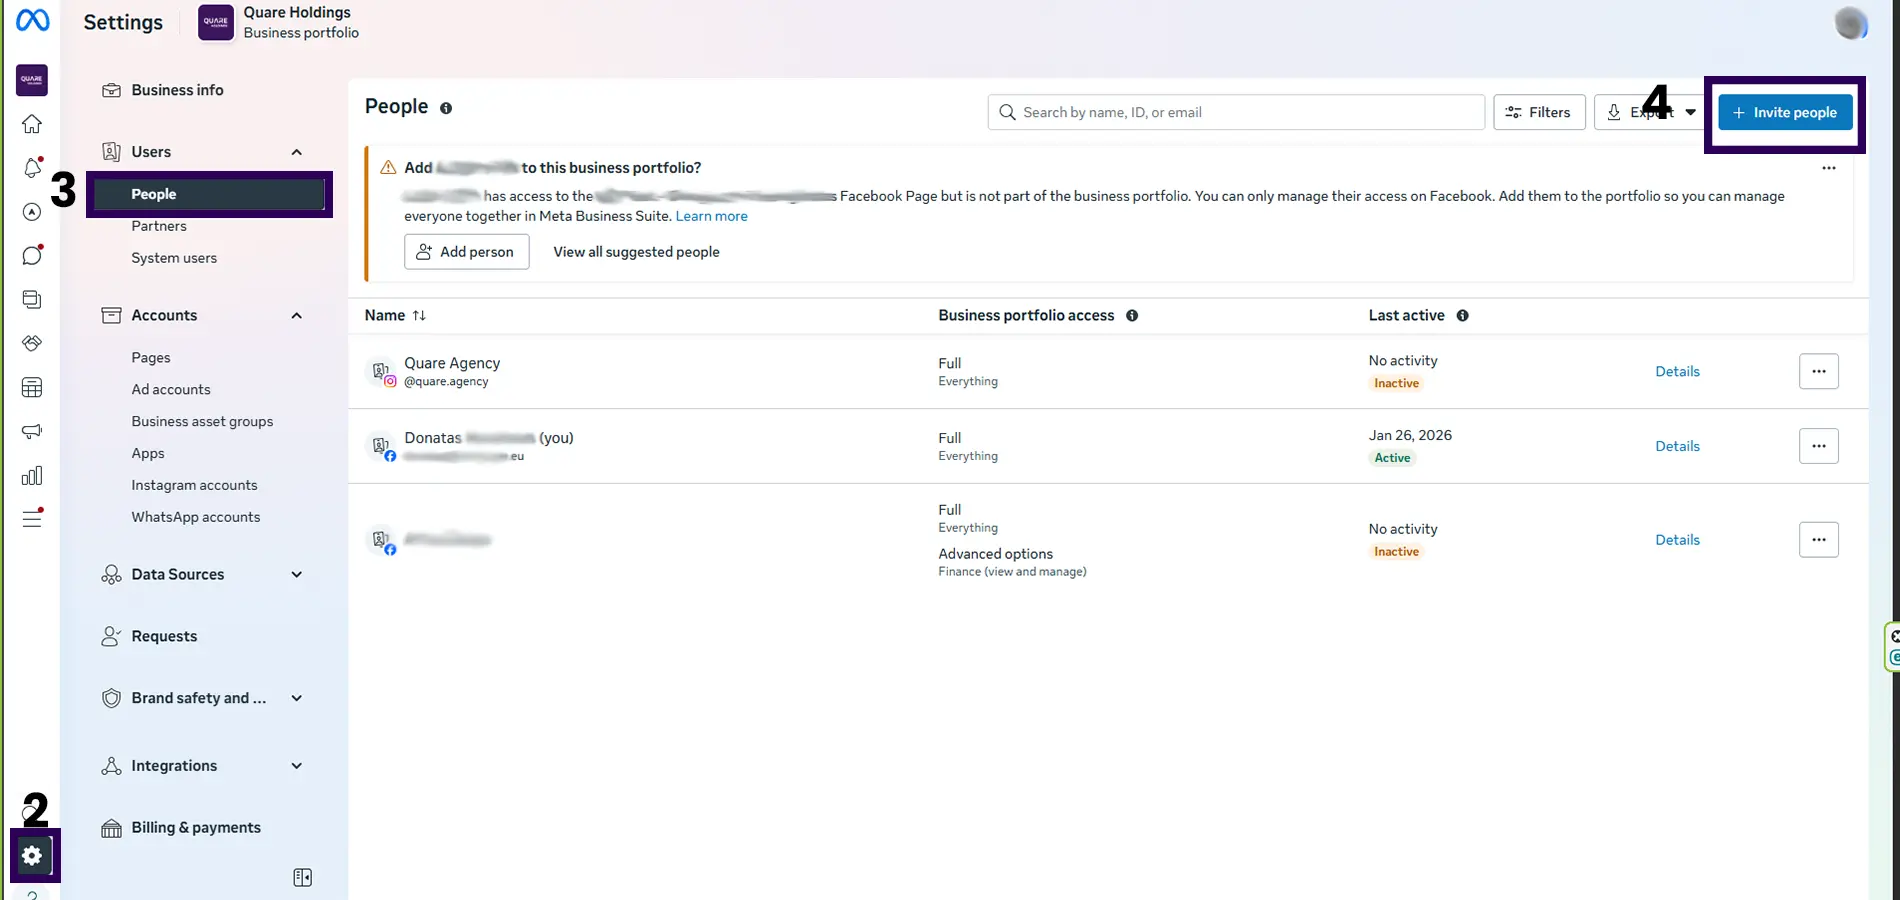
Task: Expand the Data Sources section
Action: (296, 574)
